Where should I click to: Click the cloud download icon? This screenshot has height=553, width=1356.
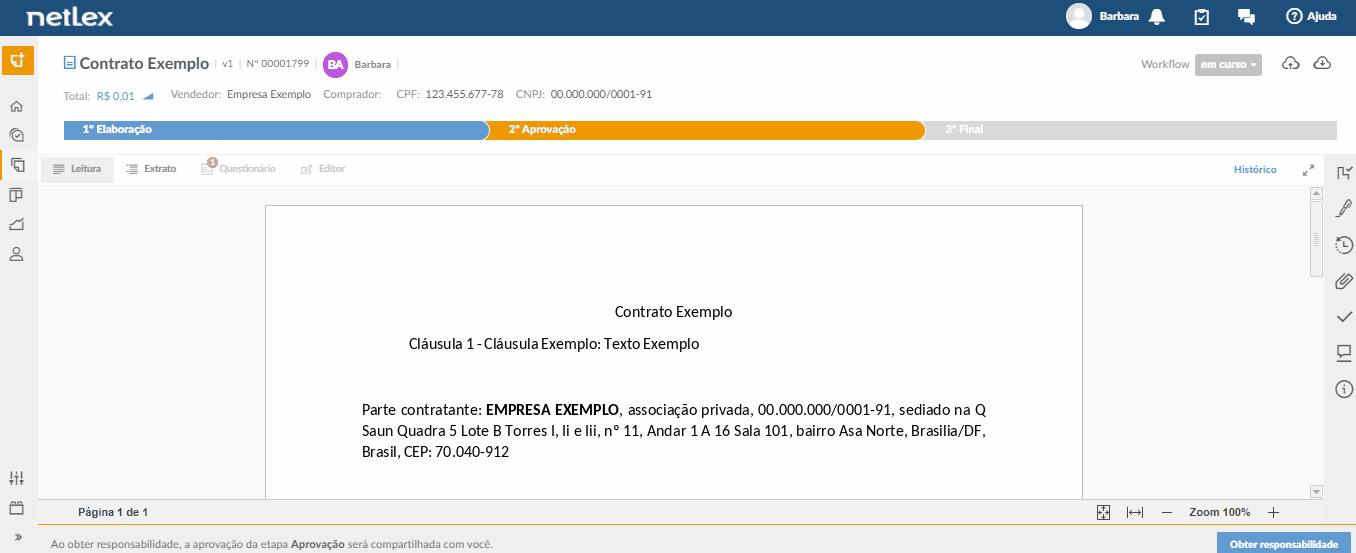pyautogui.click(x=1322, y=64)
